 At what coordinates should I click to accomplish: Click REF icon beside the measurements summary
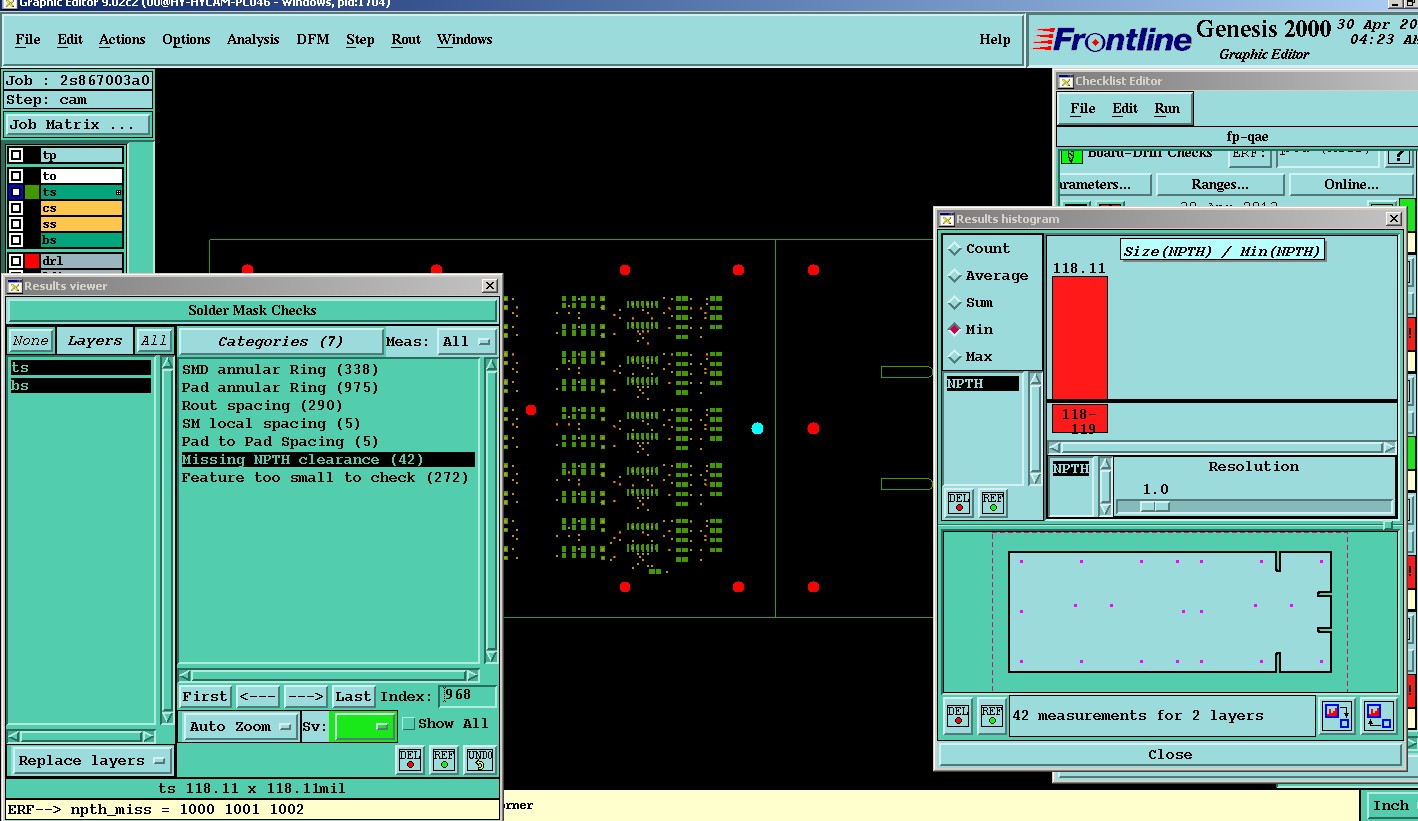coord(992,716)
